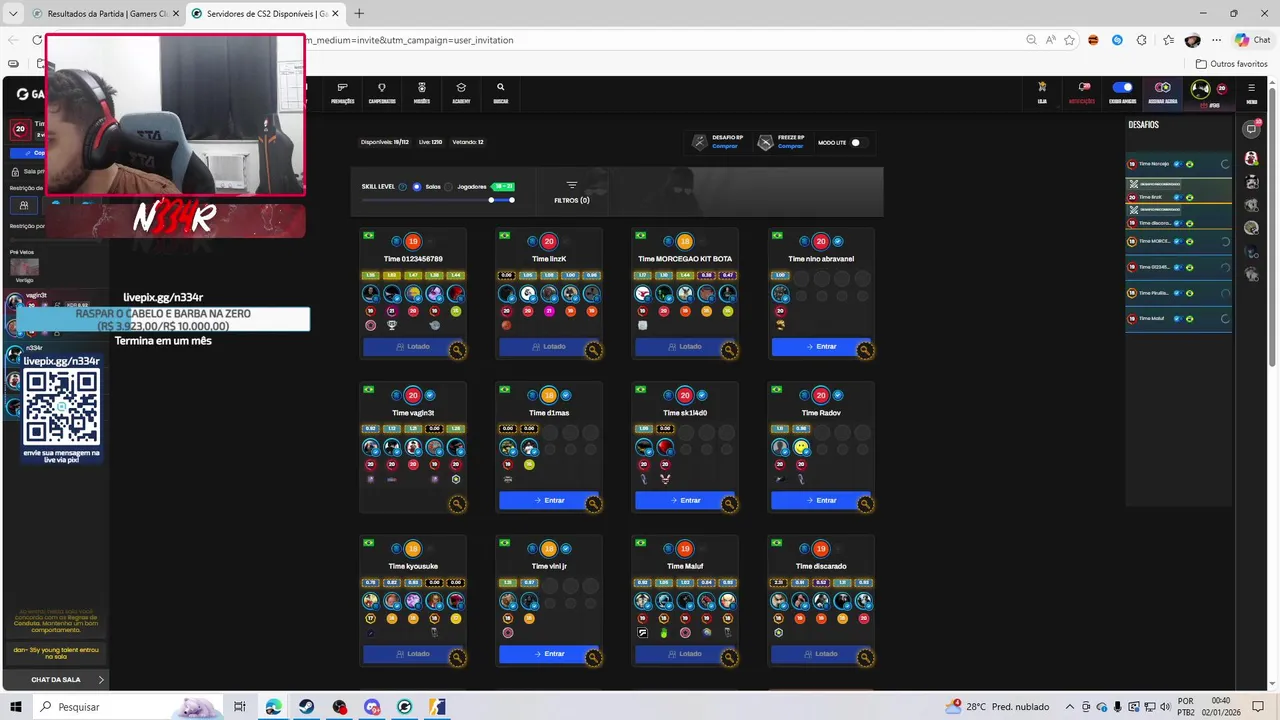Image resolution: width=1280 pixels, height=720 pixels.
Task: Open the Copilot Chat button in browser
Action: 1252,40
